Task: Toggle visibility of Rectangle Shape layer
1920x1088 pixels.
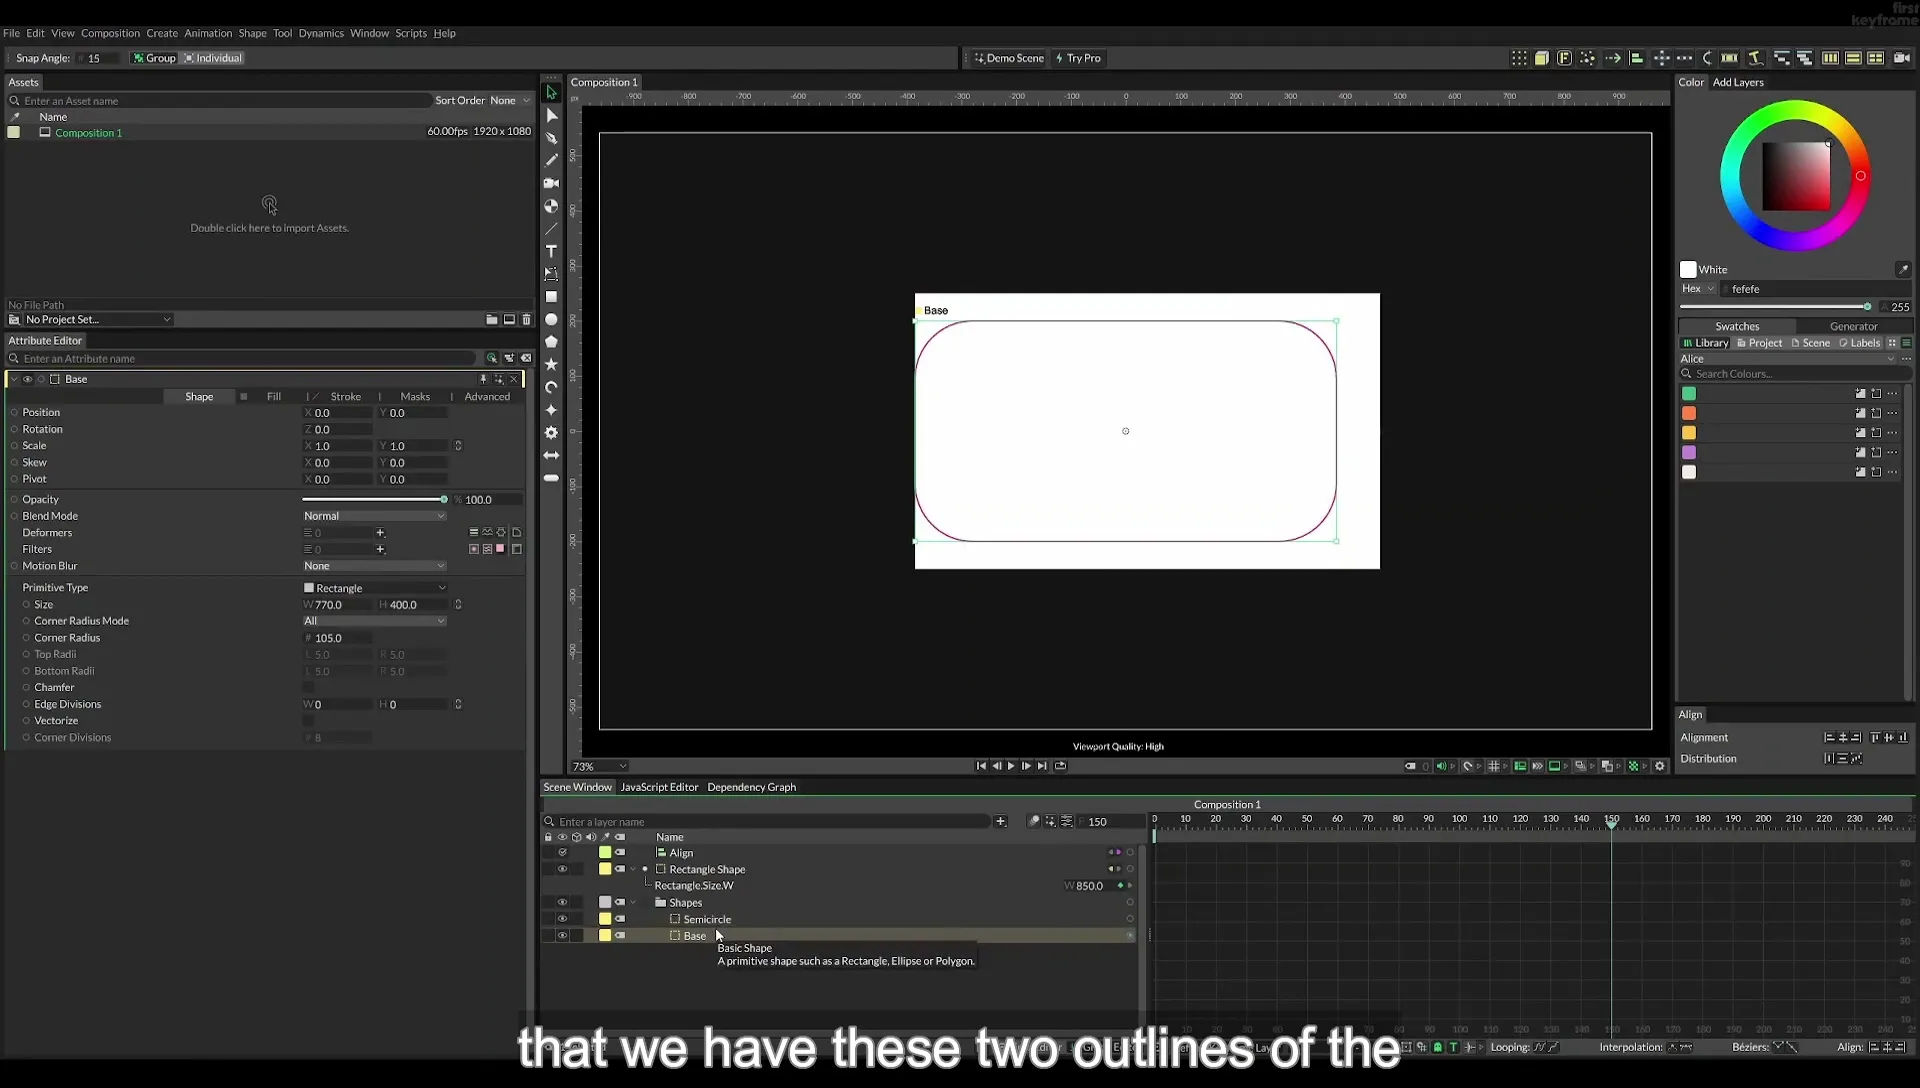Action: 562,869
